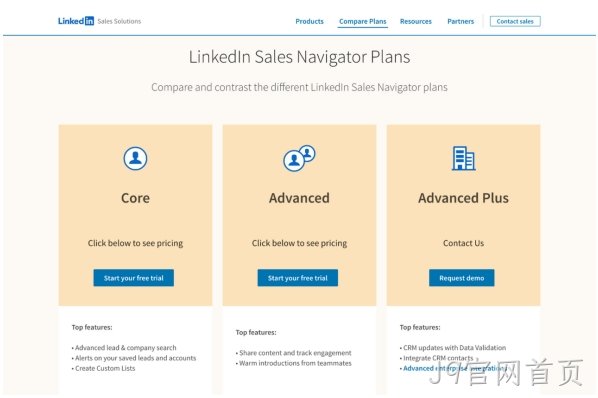The image size is (598, 398).
Task: Open the Partners menu
Action: tap(460, 21)
